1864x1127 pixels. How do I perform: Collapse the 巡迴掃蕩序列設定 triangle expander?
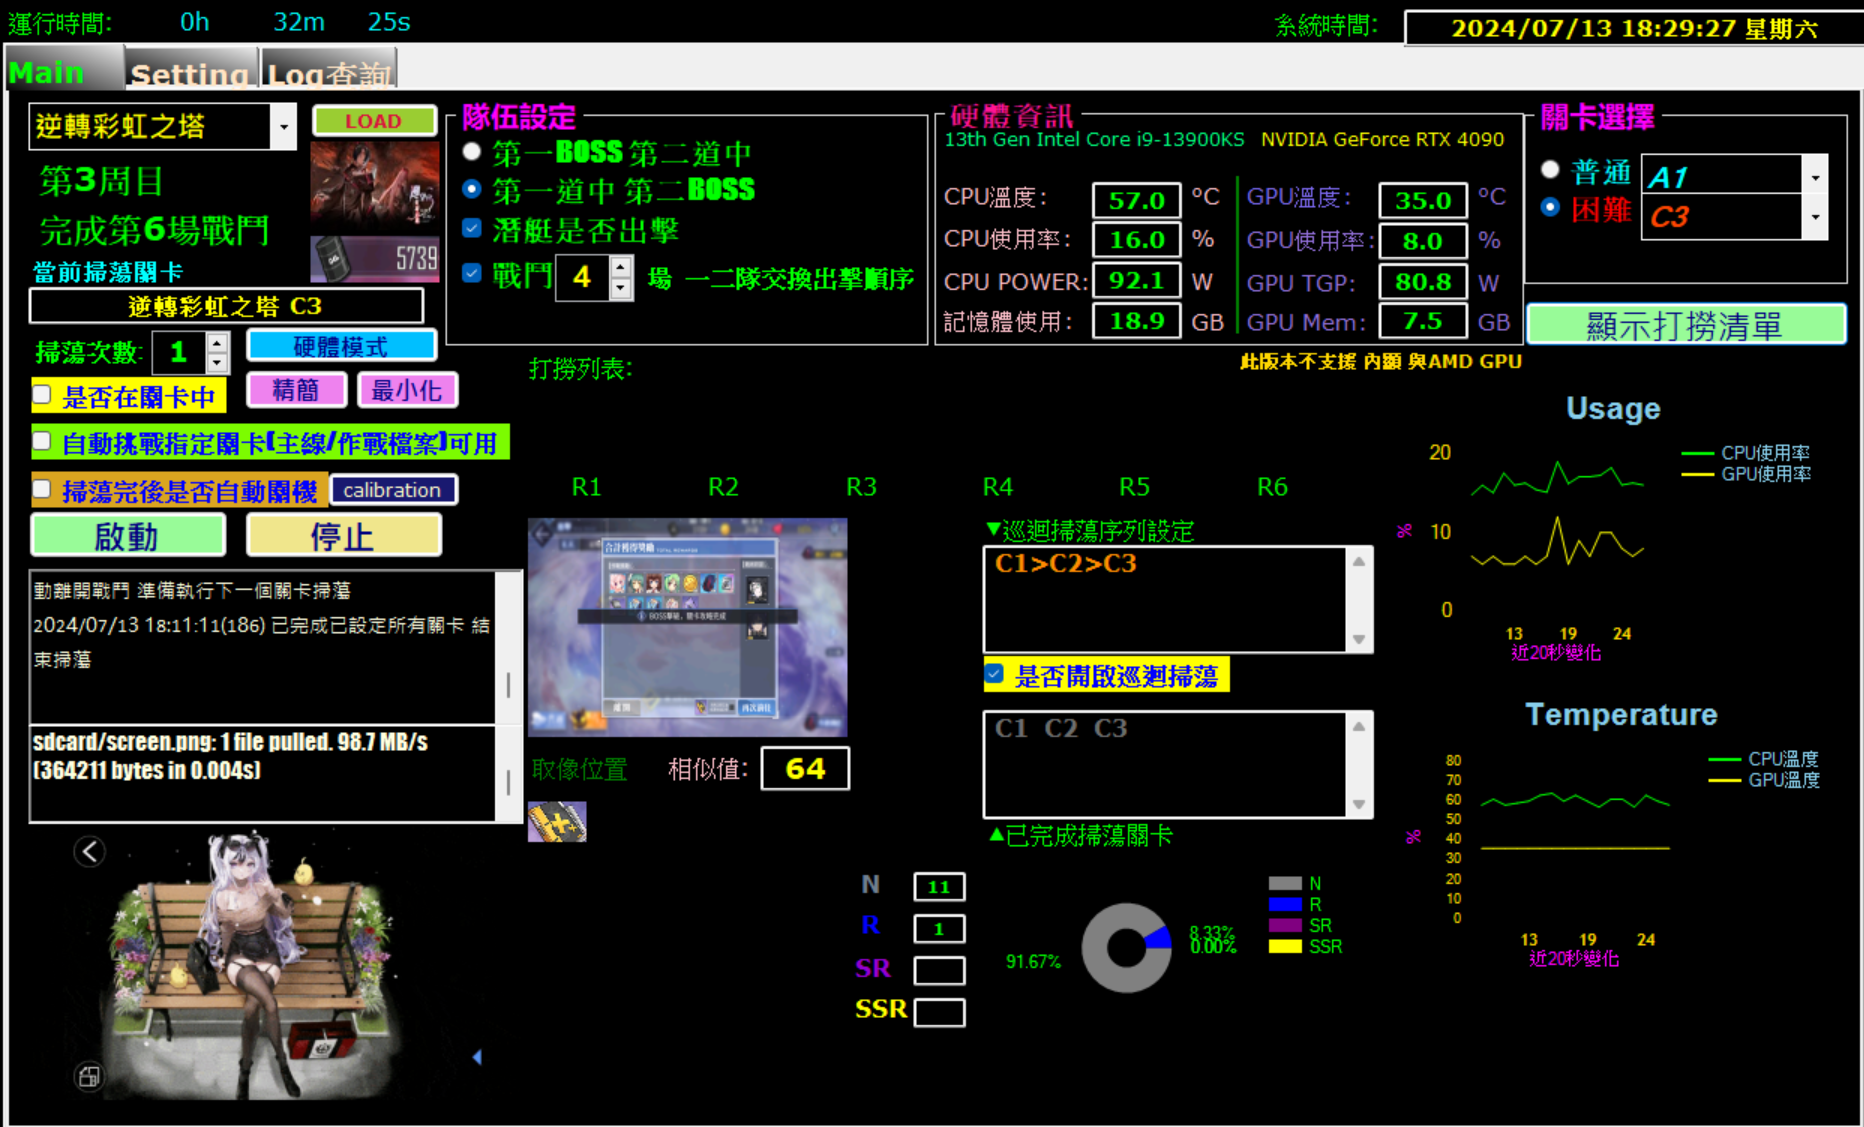tap(993, 528)
